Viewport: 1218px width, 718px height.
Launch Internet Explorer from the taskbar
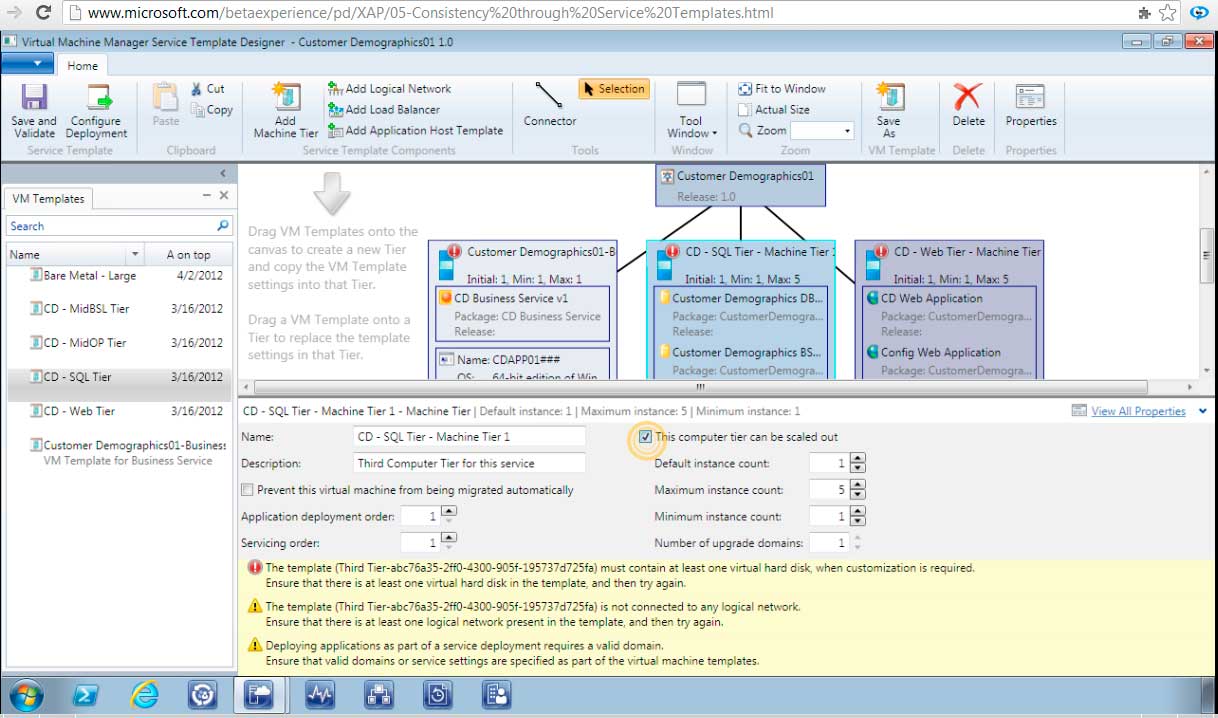pyautogui.click(x=145, y=695)
